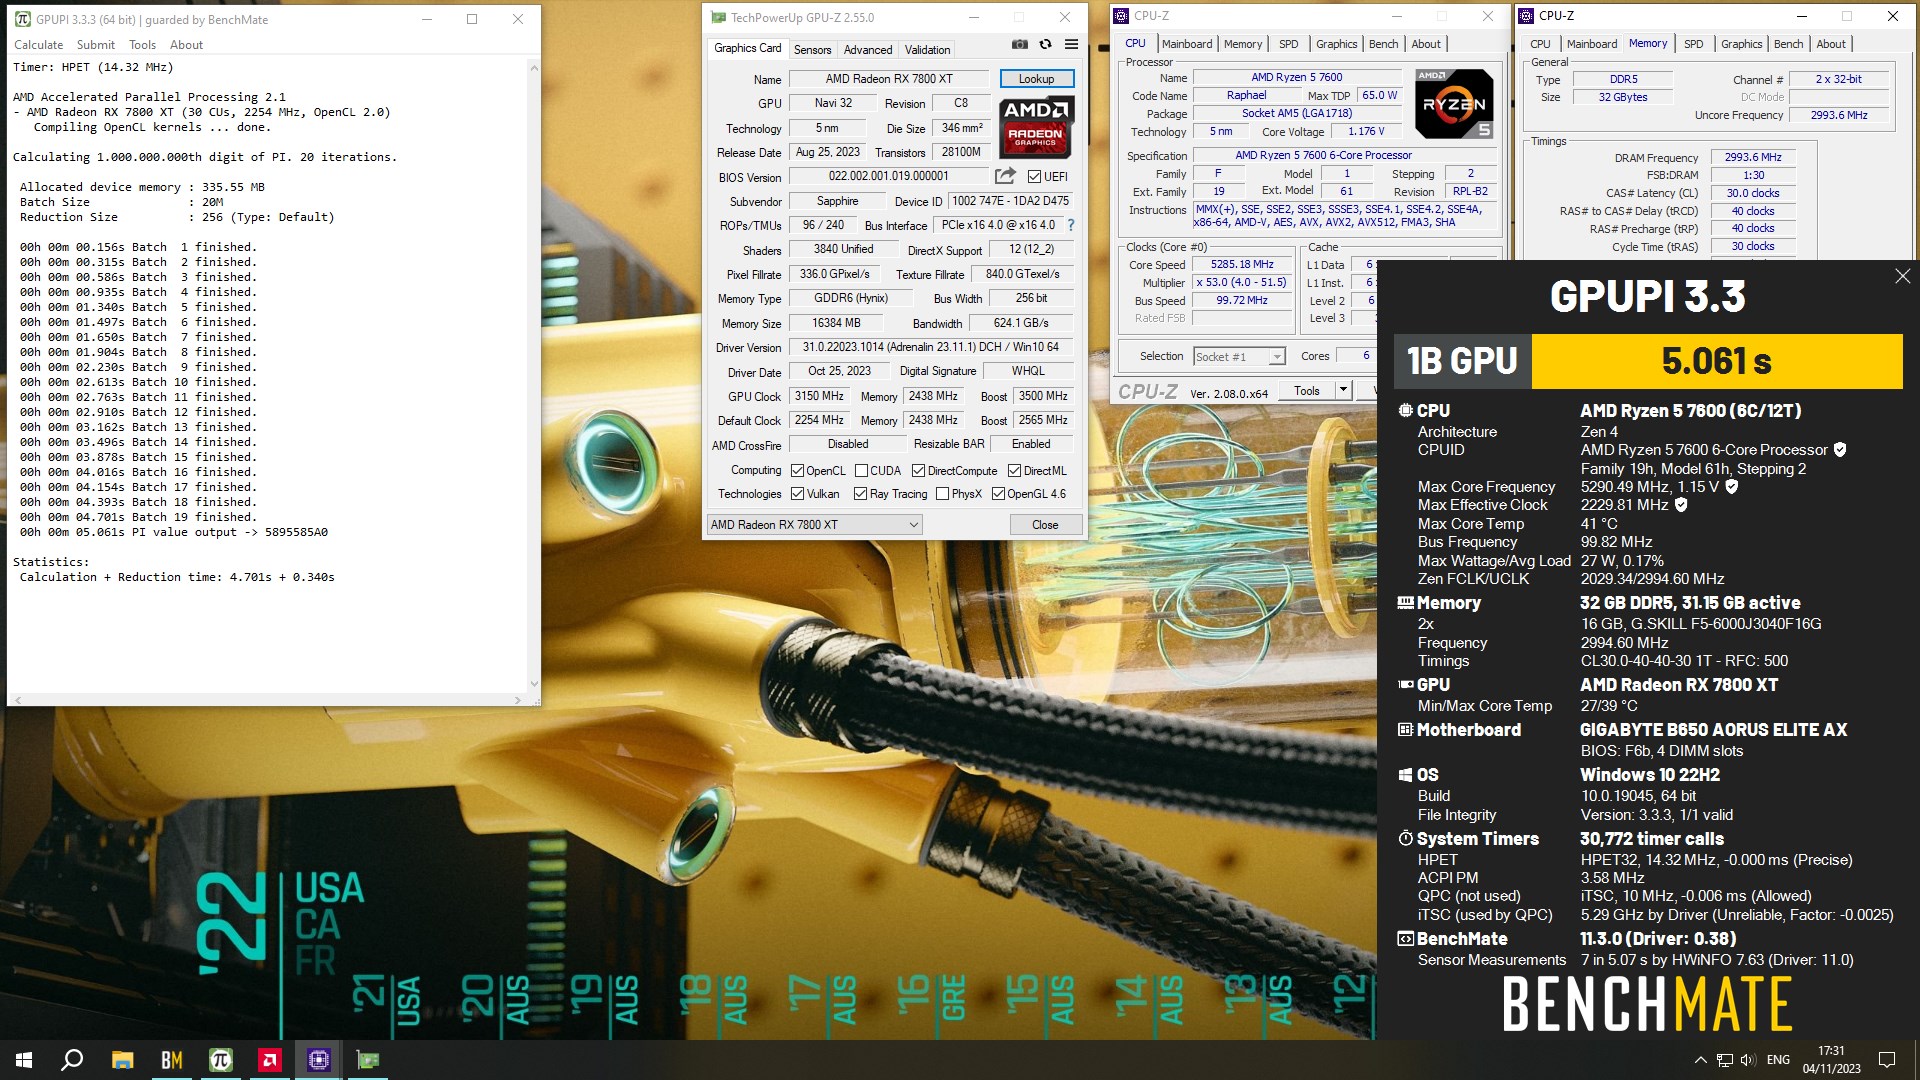Click the Lookup button in GPU-Z
The height and width of the screenshot is (1080, 1920).
pyautogui.click(x=1036, y=79)
